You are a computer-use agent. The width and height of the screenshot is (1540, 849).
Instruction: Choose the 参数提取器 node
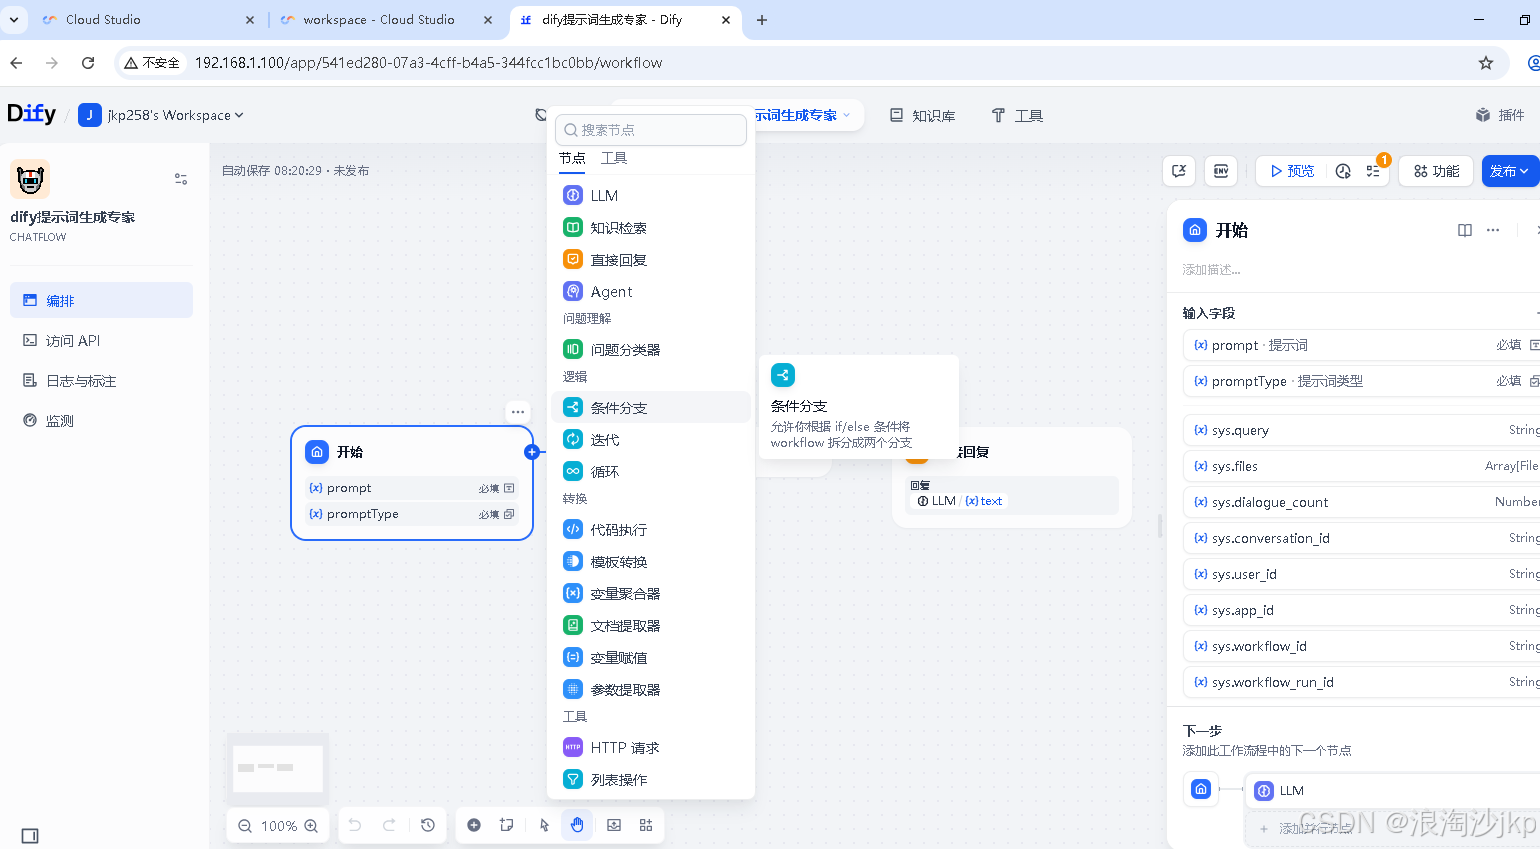point(651,690)
